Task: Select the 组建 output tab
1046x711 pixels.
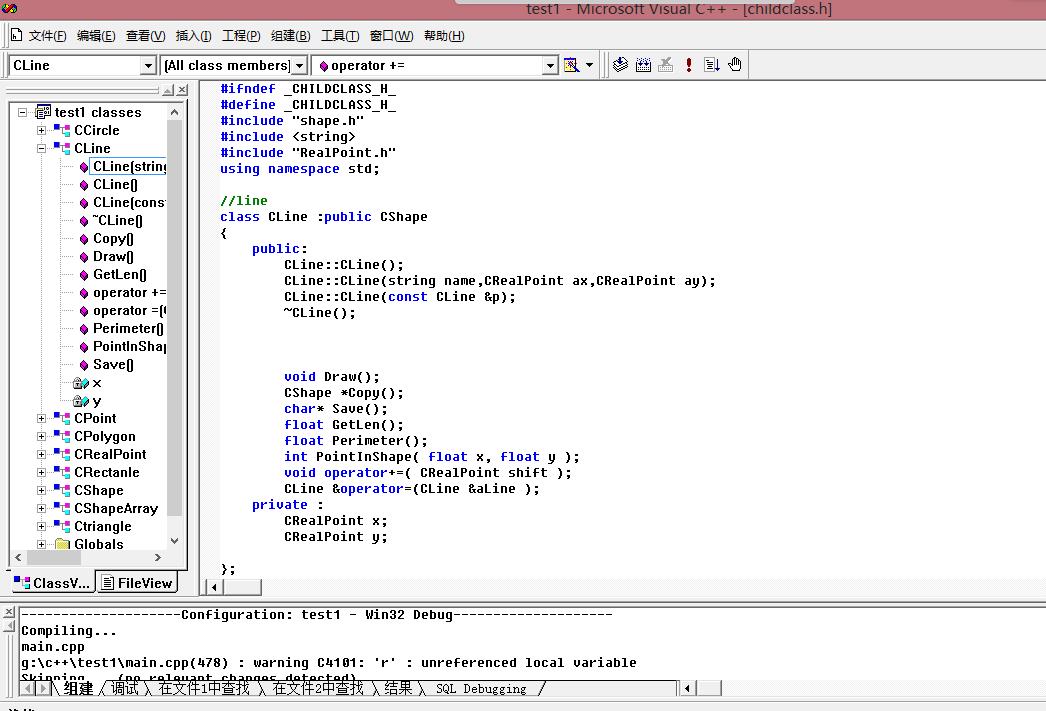Action: [78, 688]
